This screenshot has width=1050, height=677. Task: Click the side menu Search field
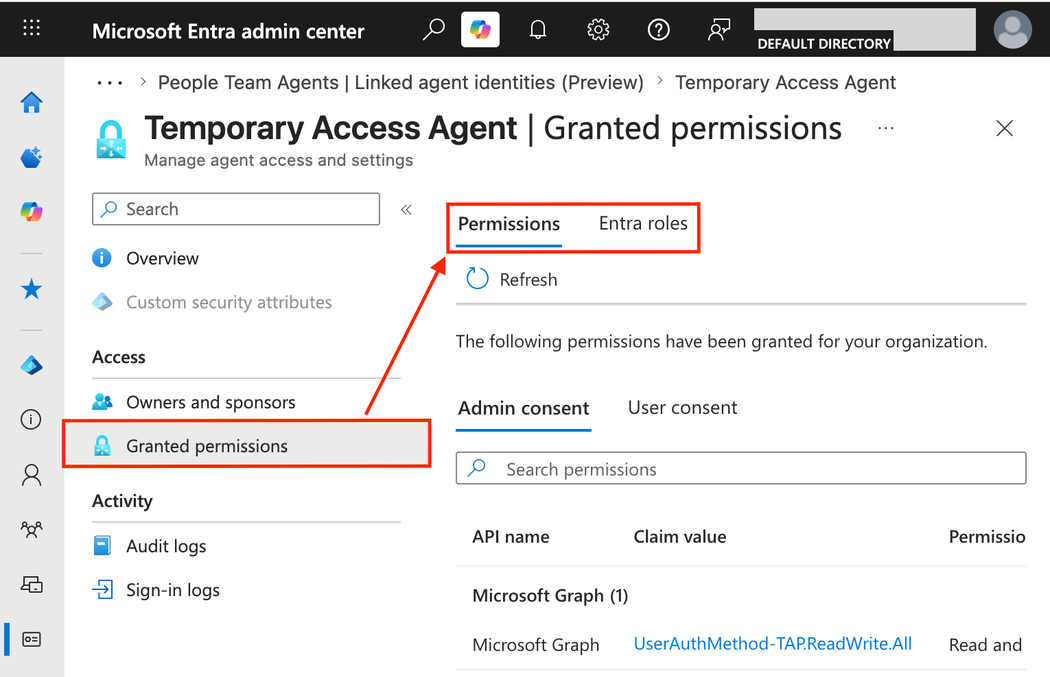click(x=236, y=209)
